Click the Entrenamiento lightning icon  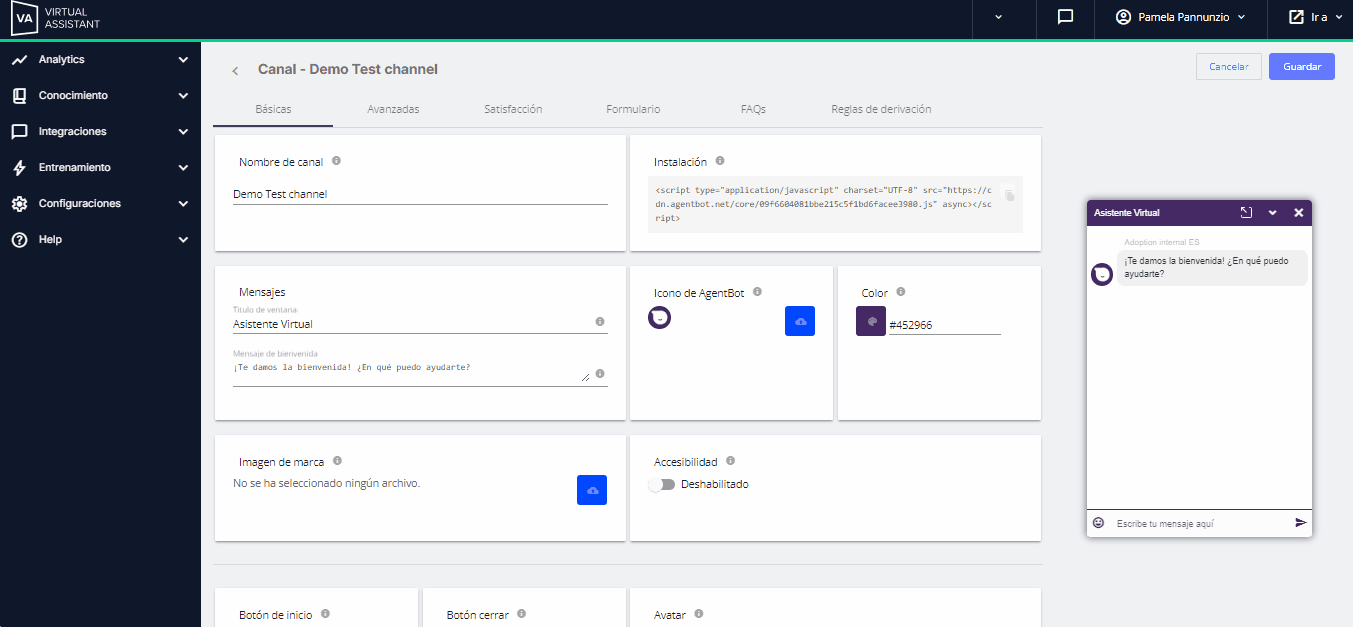tap(19, 168)
